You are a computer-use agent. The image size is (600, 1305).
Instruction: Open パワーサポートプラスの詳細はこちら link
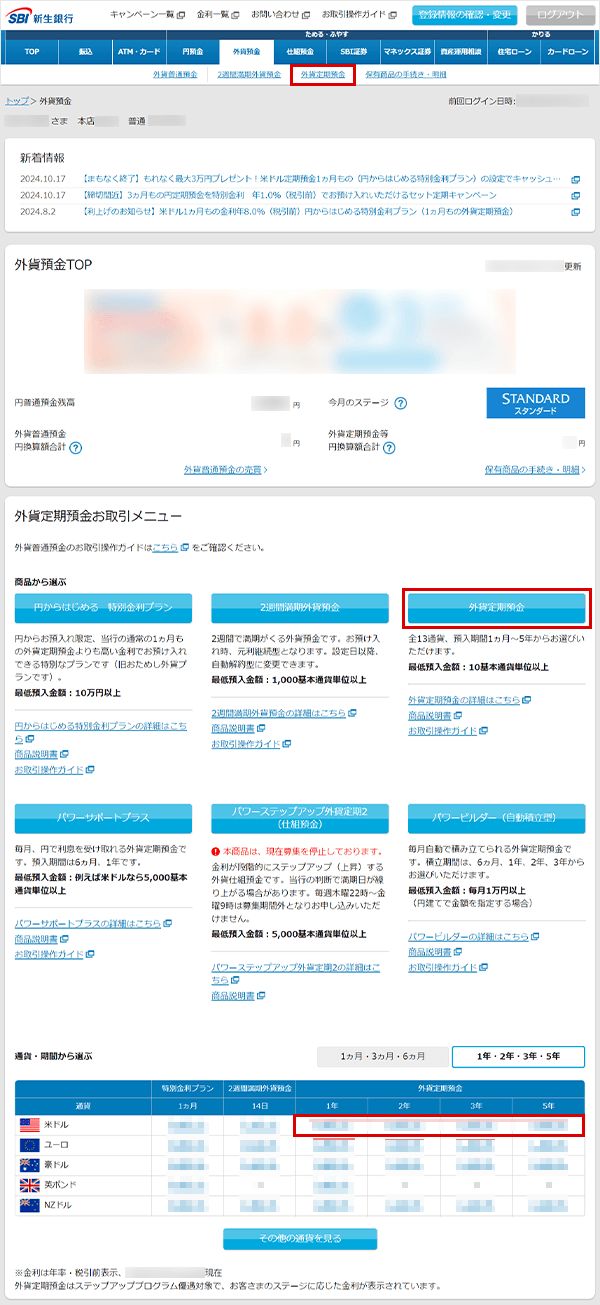pos(88,923)
